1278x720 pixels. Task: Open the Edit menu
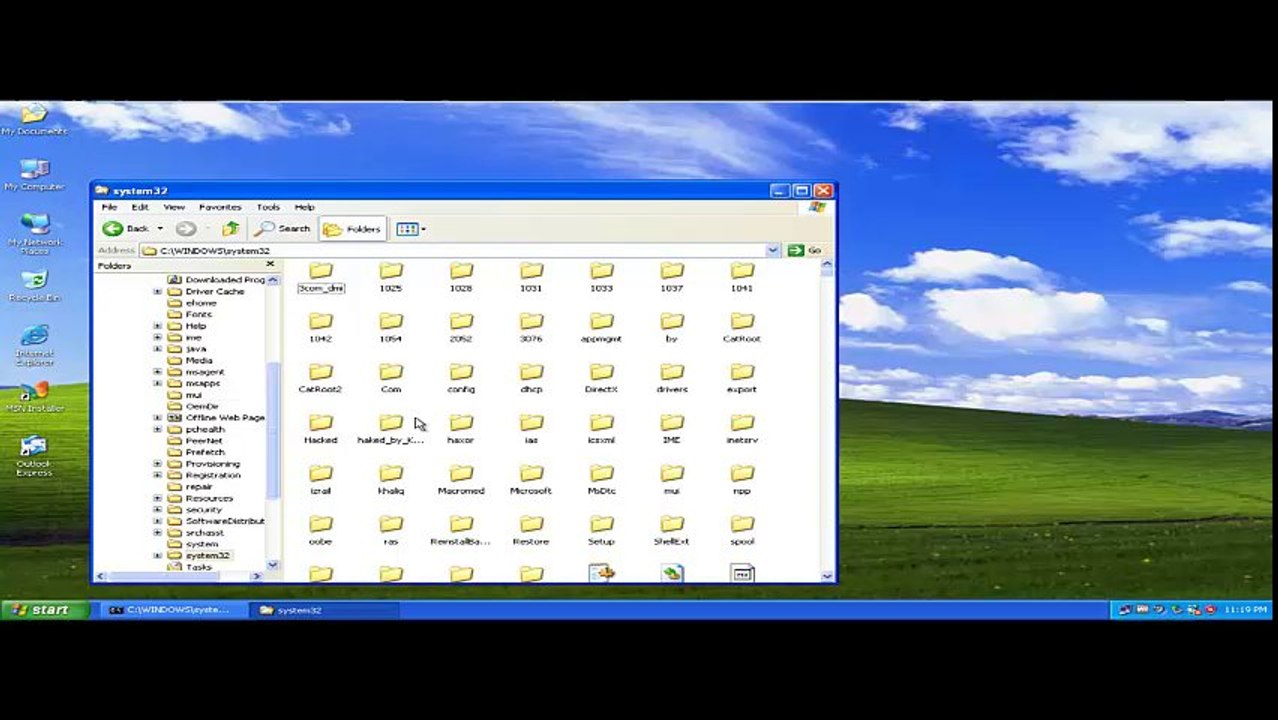tap(140, 207)
